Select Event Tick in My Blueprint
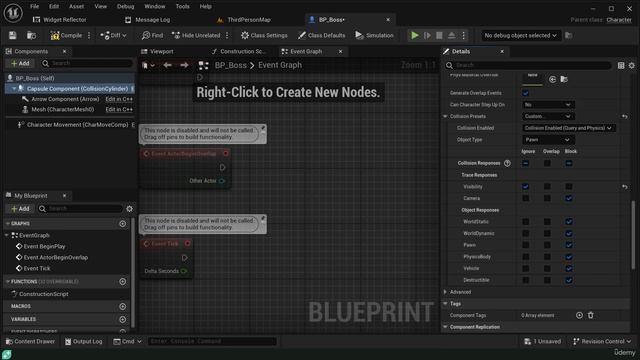This screenshot has width=640, height=360. (x=37, y=269)
